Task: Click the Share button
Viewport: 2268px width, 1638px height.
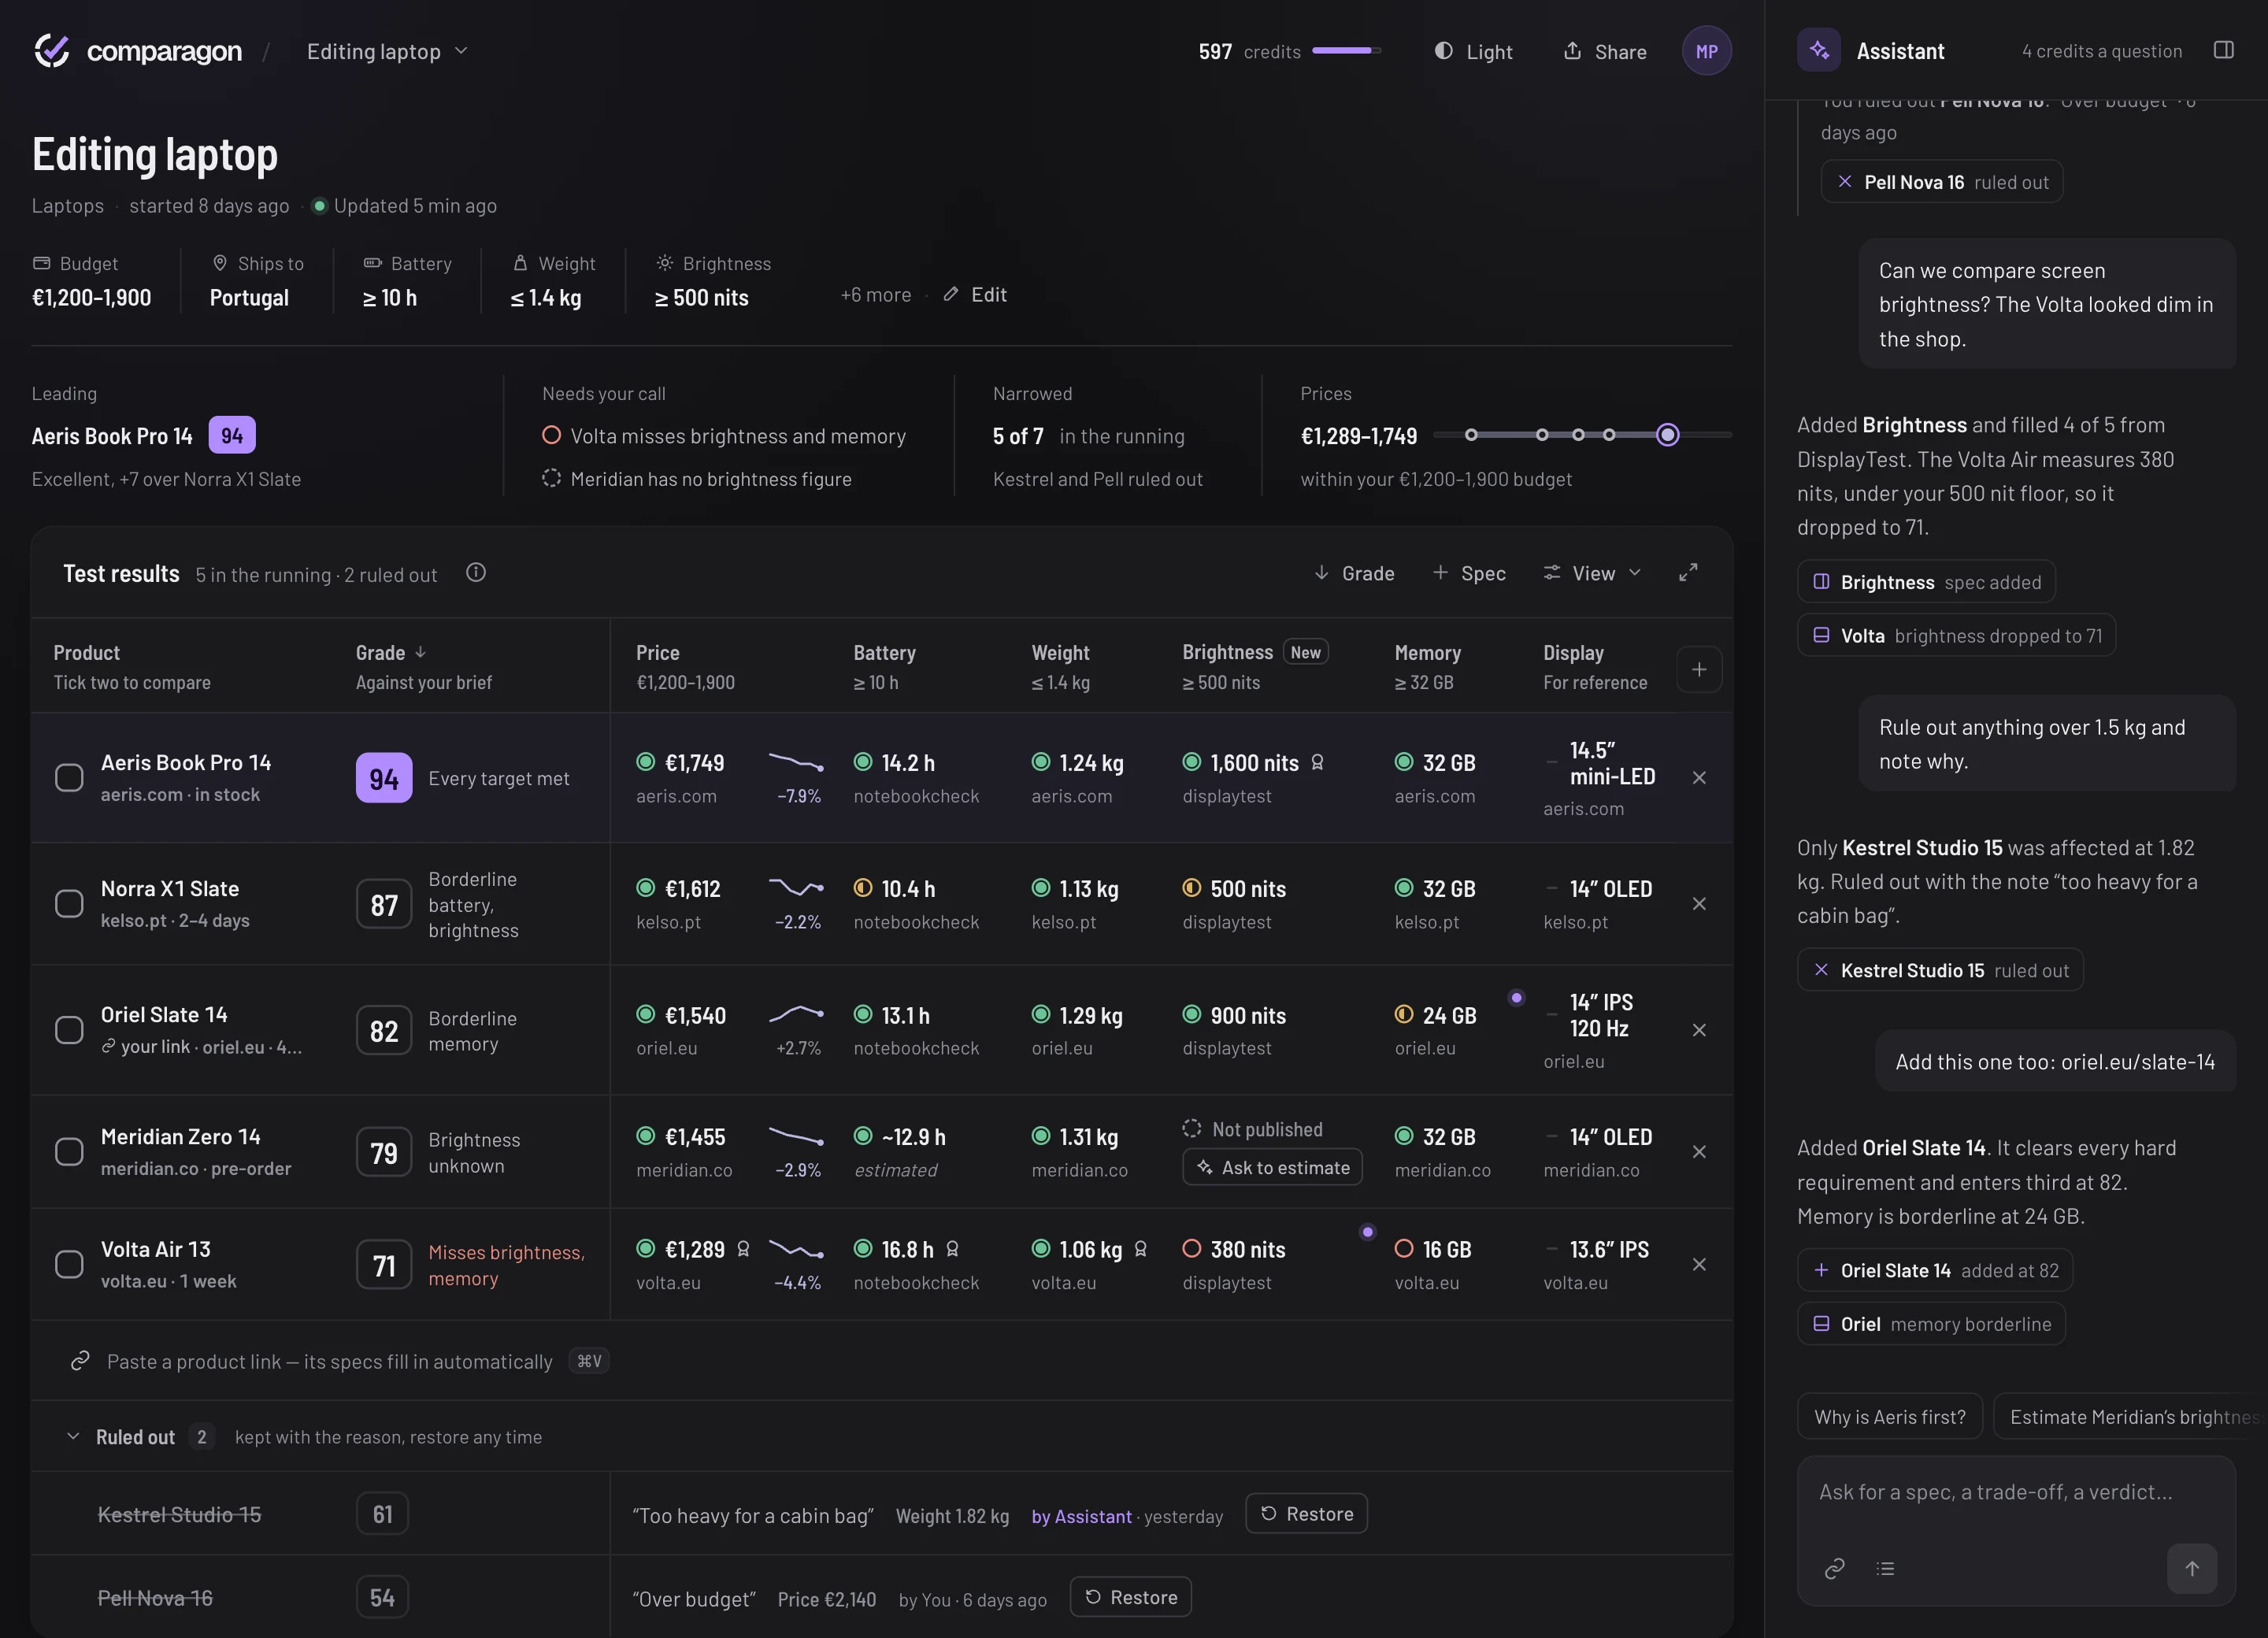Action: [1604, 51]
